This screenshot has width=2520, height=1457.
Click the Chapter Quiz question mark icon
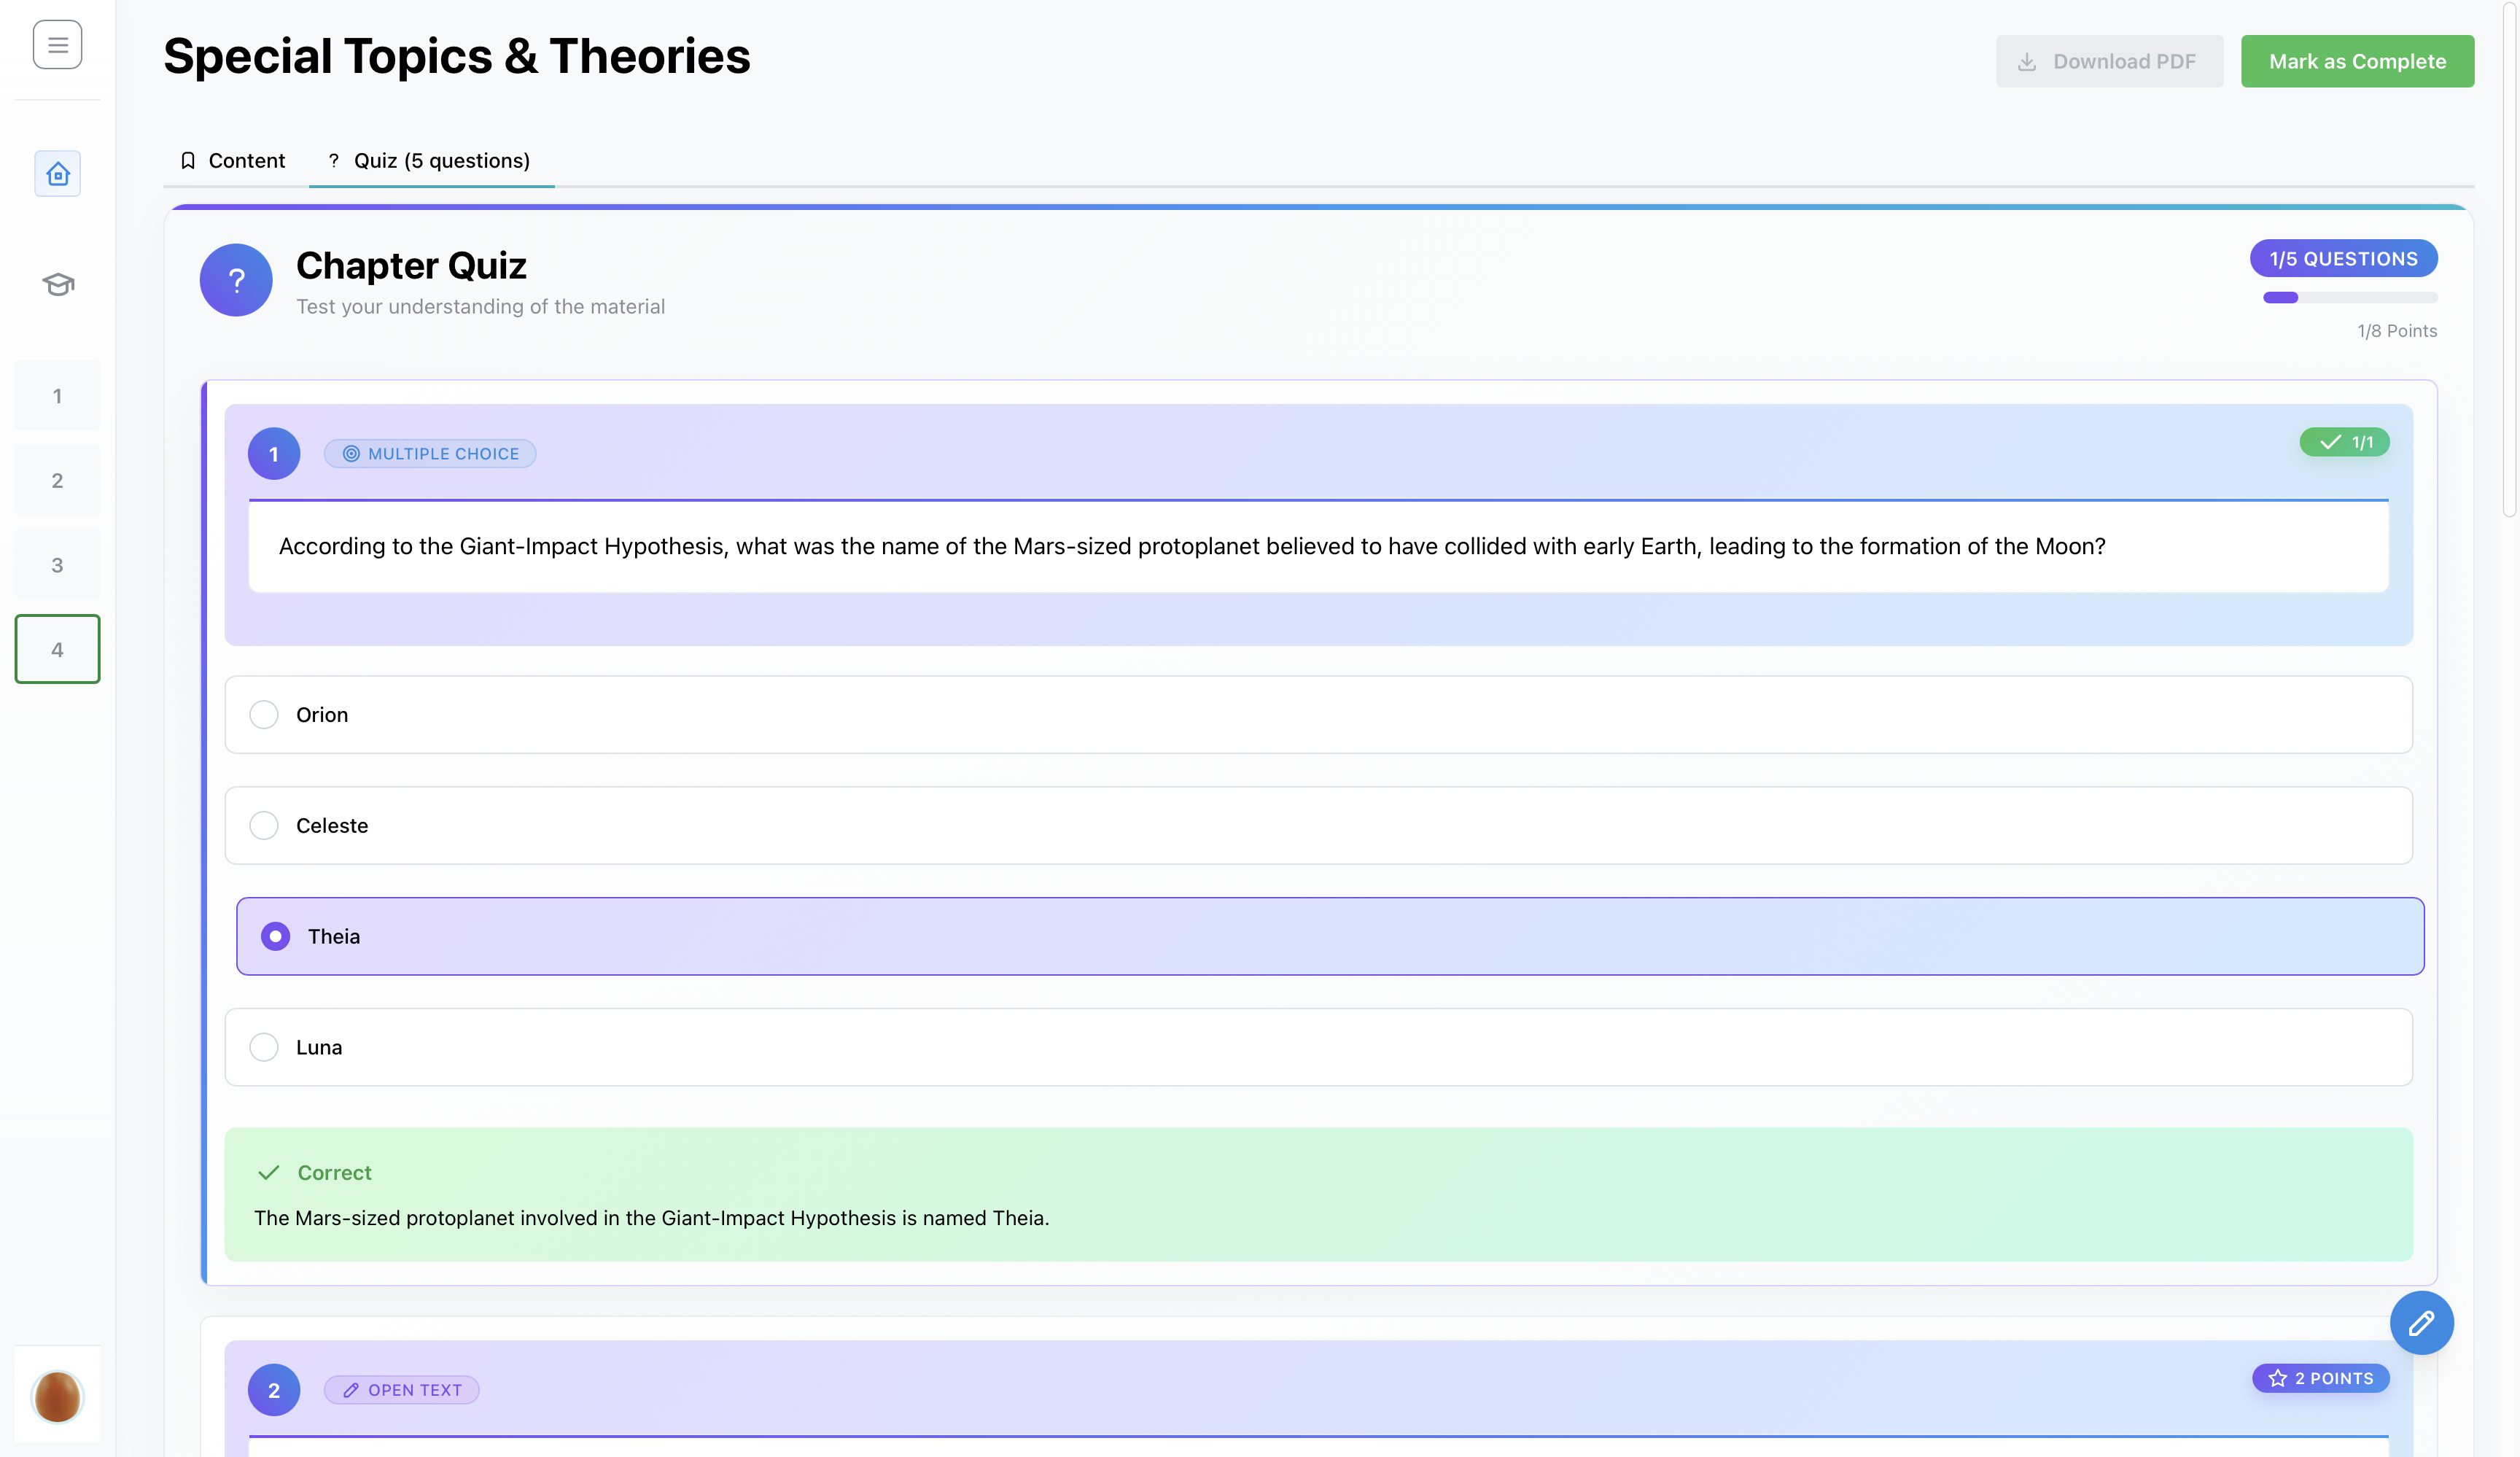click(236, 280)
